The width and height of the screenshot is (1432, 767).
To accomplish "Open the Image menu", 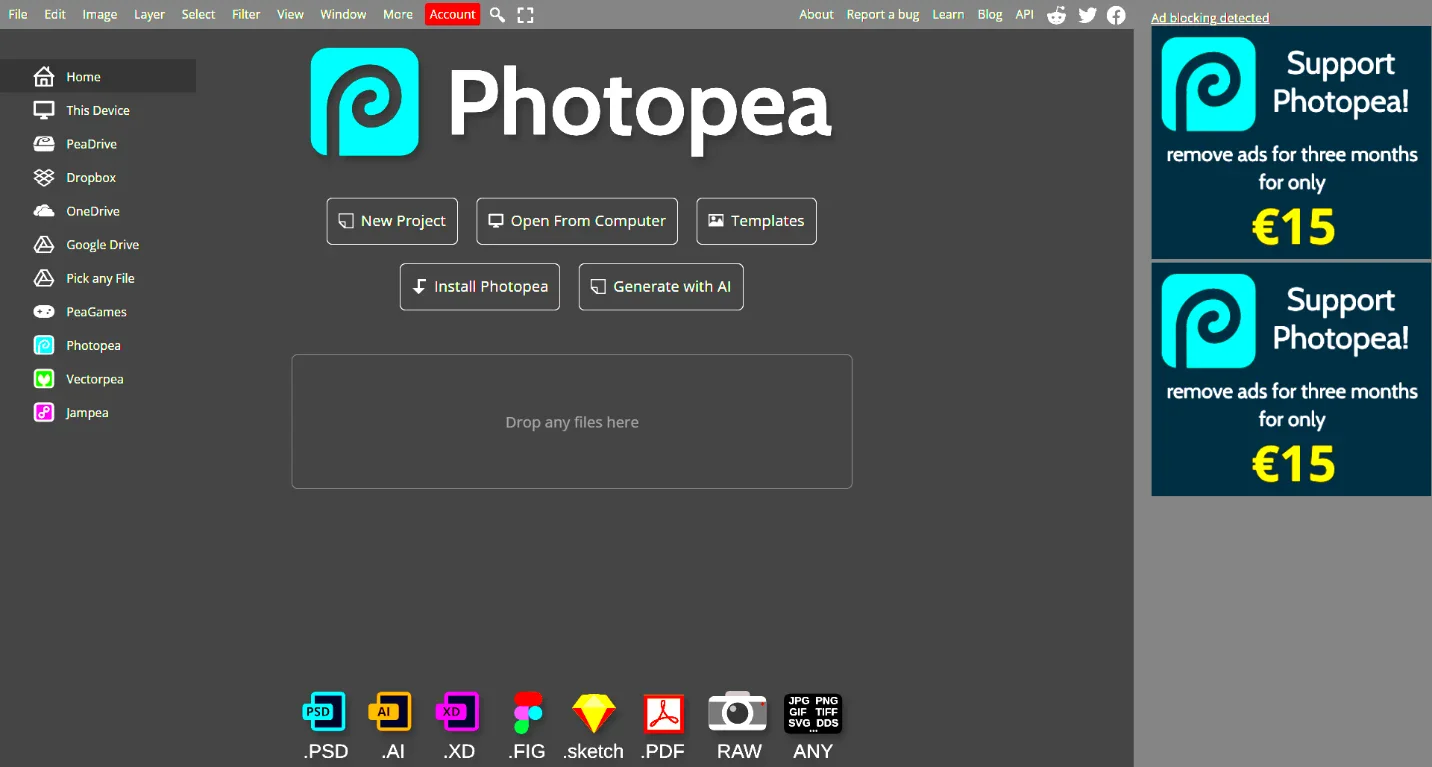I will (x=100, y=15).
